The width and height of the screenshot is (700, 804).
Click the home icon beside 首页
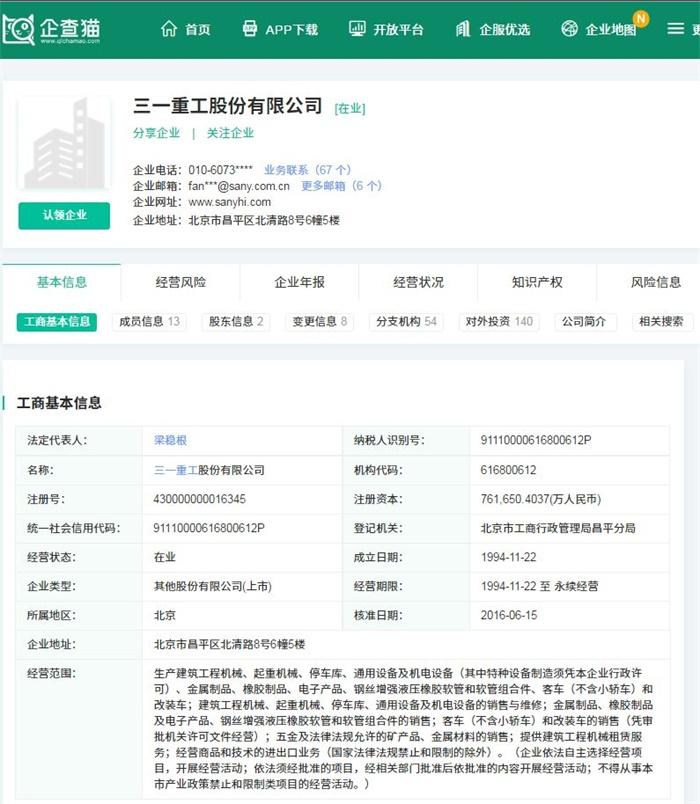169,29
